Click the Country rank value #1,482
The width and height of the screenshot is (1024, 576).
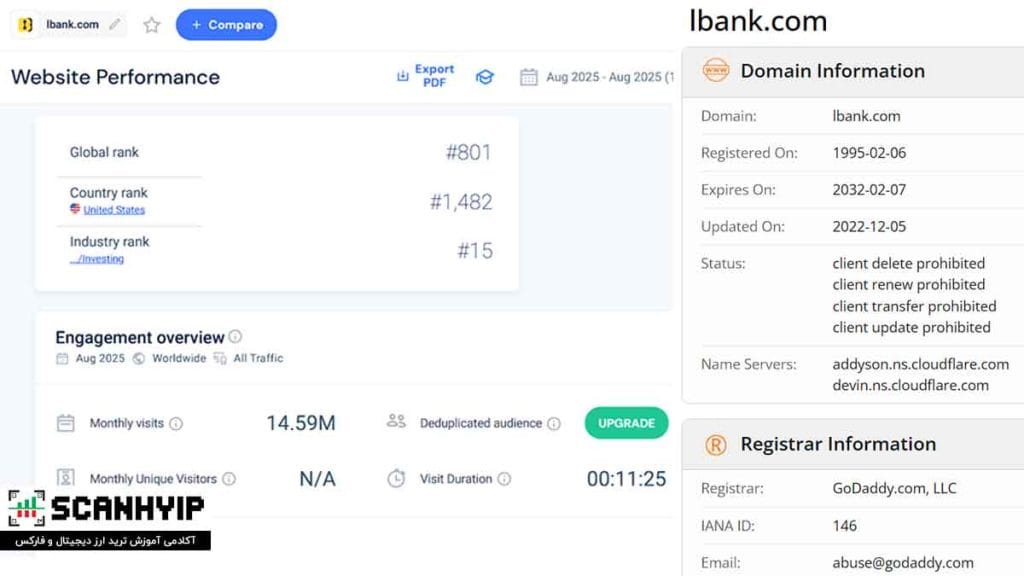click(461, 202)
